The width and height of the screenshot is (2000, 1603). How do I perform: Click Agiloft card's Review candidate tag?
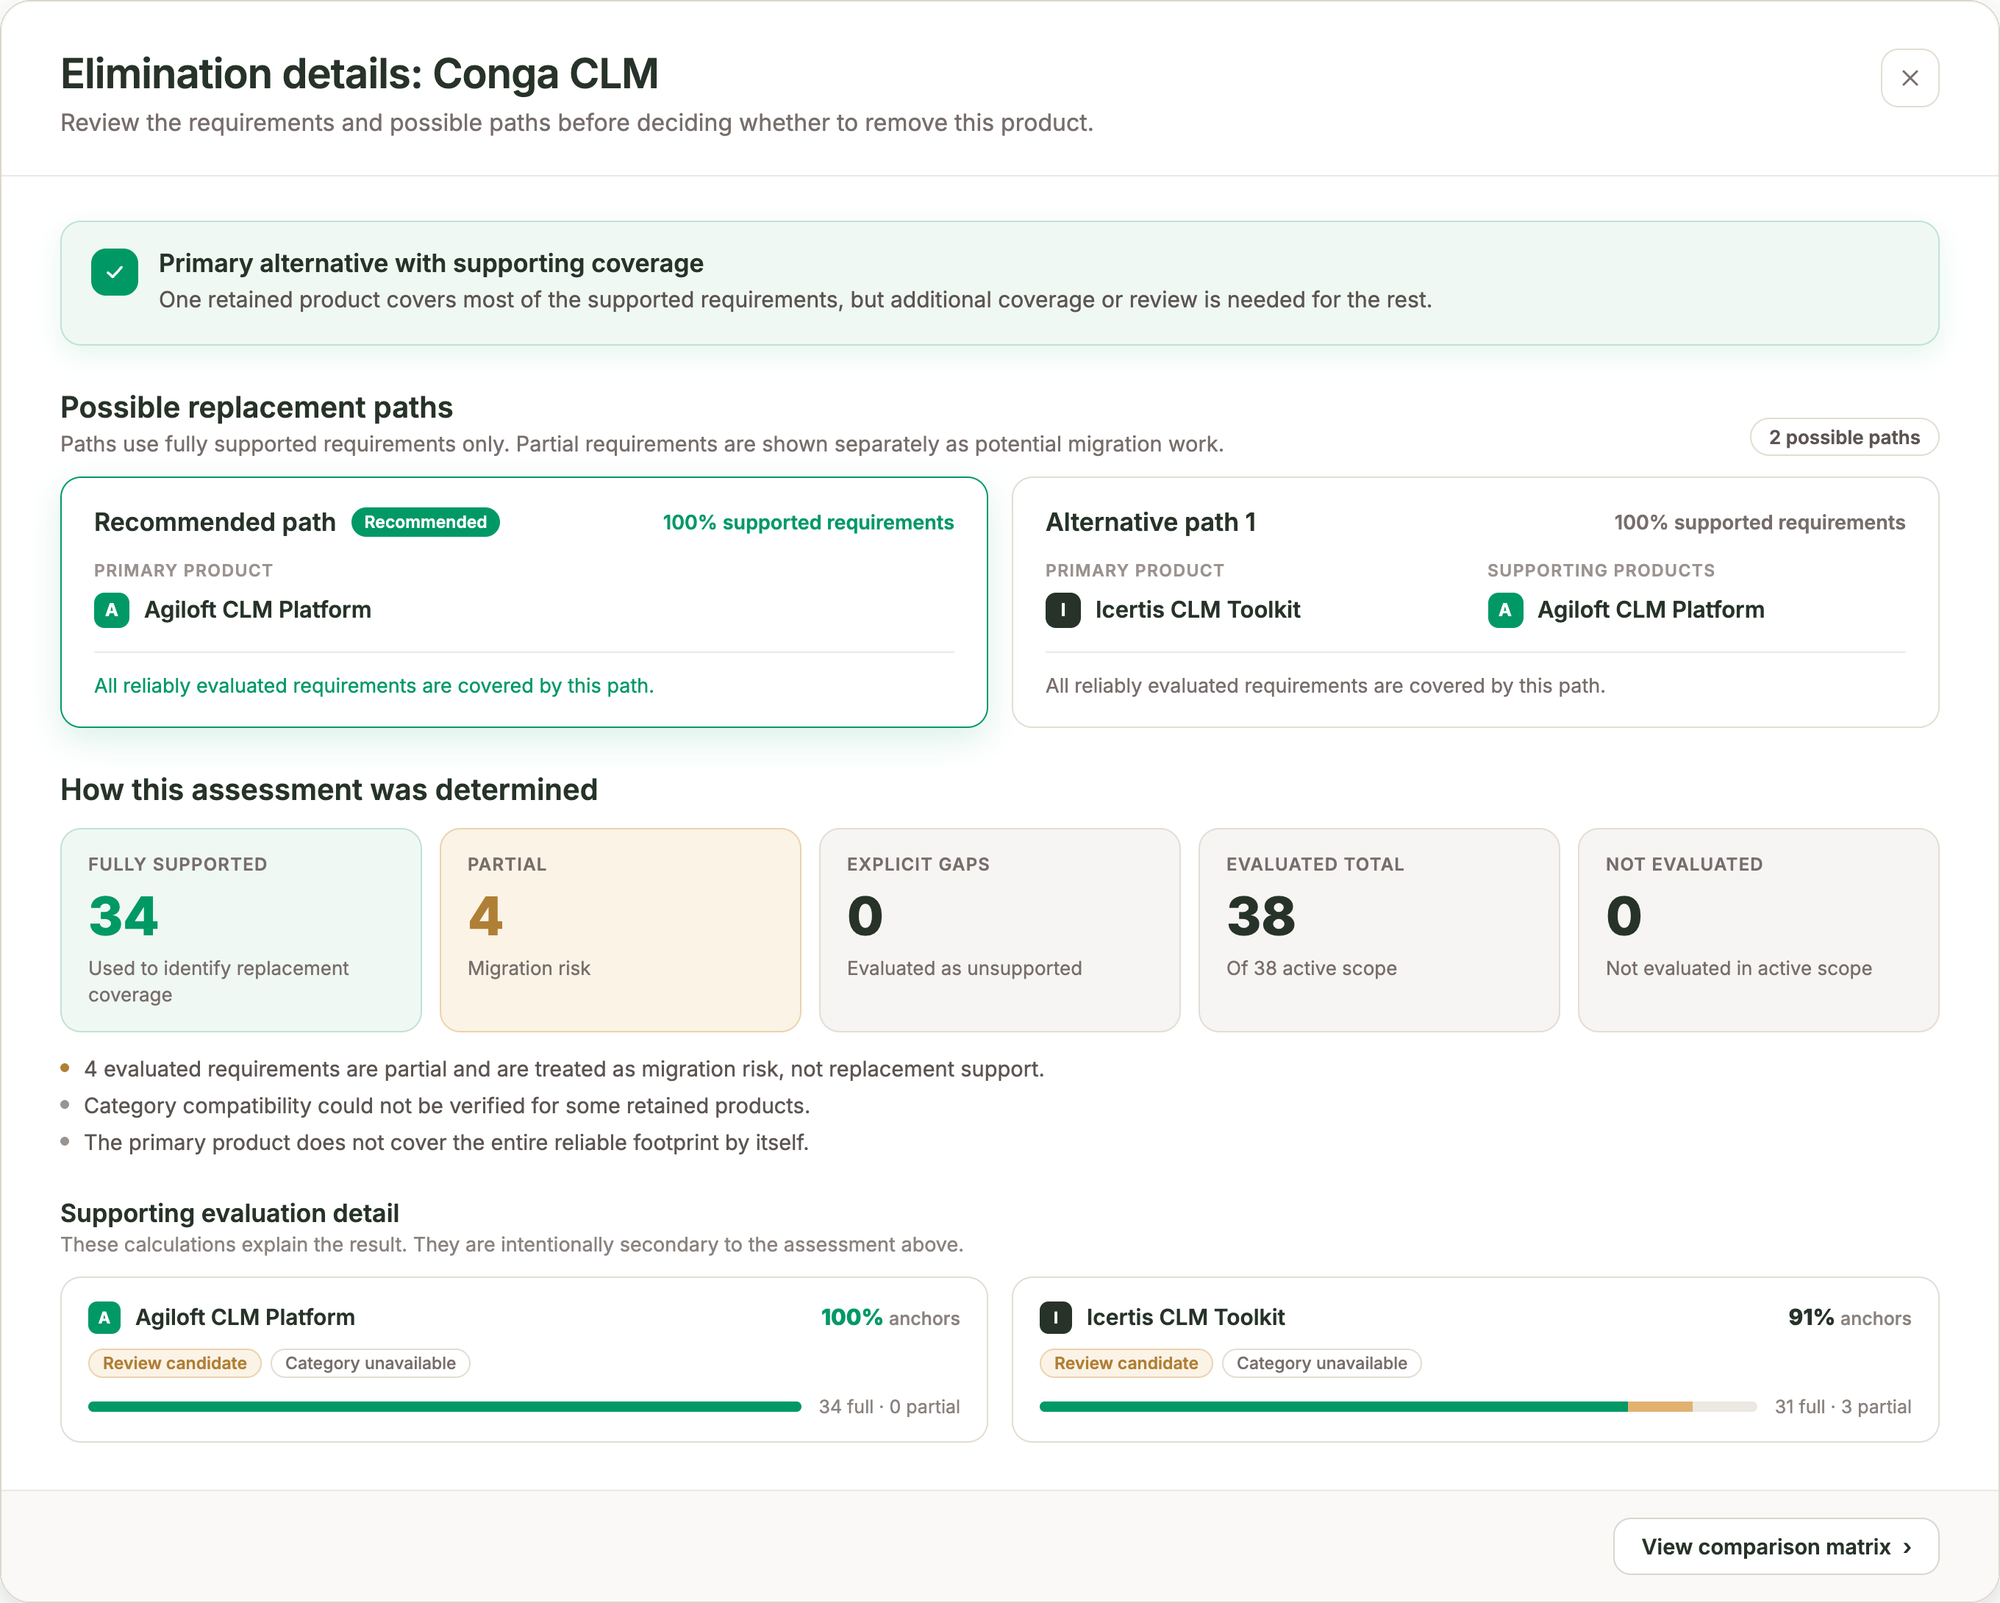coord(175,1363)
